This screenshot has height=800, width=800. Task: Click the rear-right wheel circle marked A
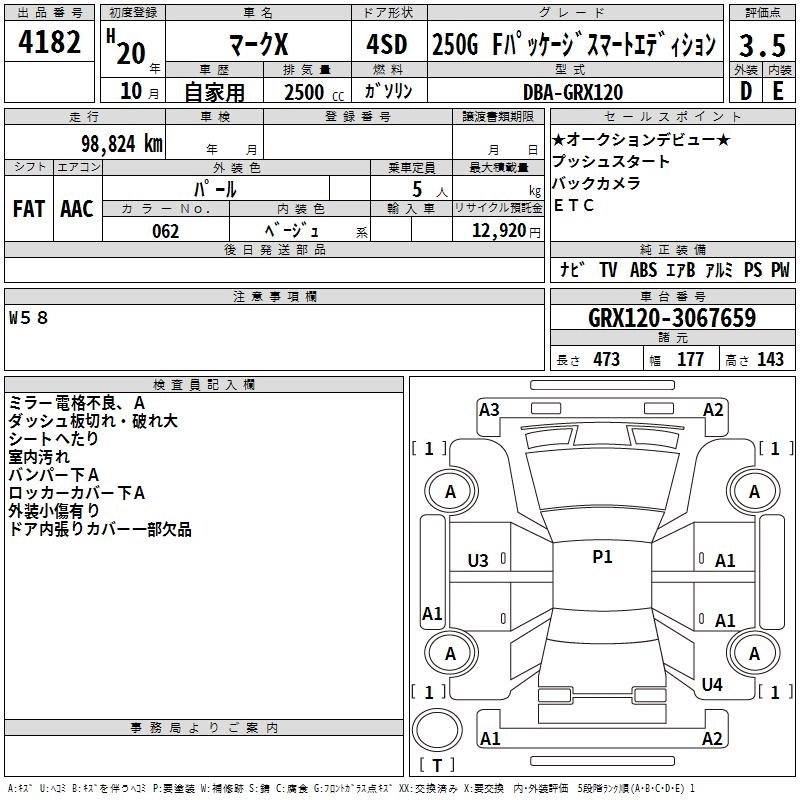point(754,653)
